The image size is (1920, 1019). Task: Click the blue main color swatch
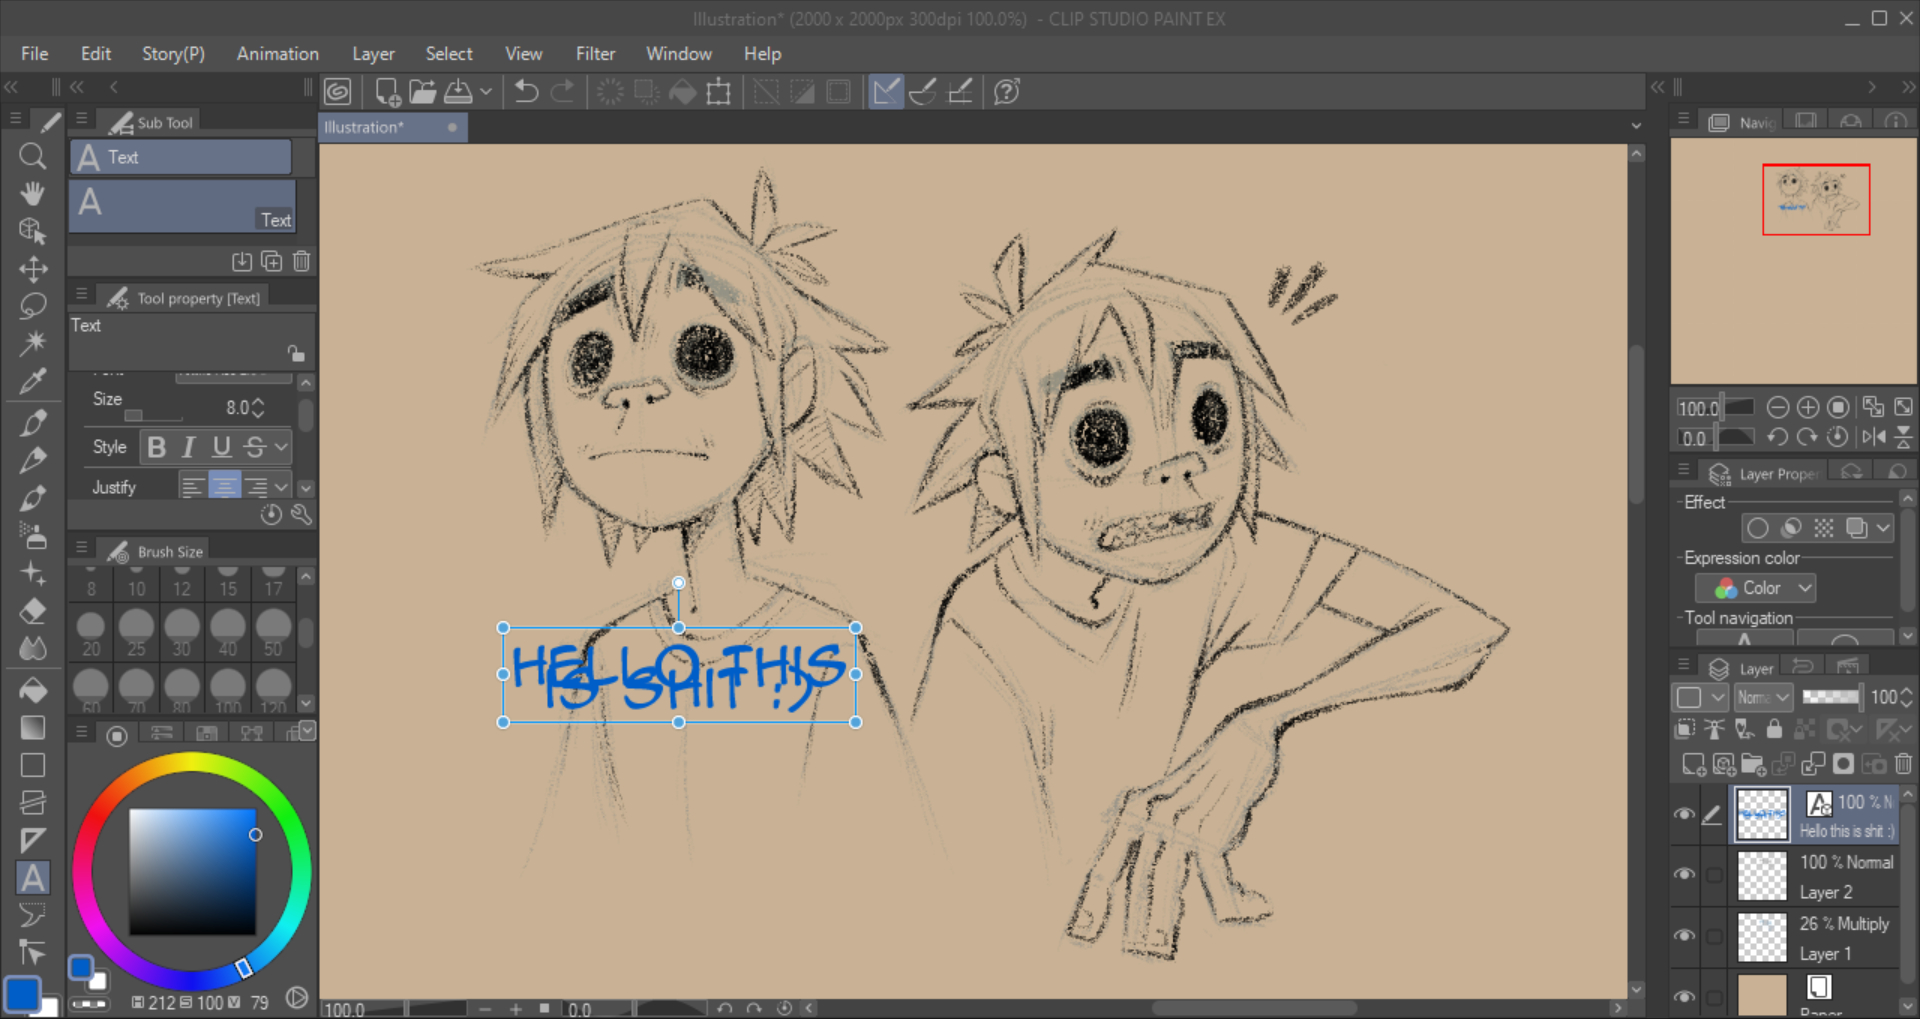point(22,994)
